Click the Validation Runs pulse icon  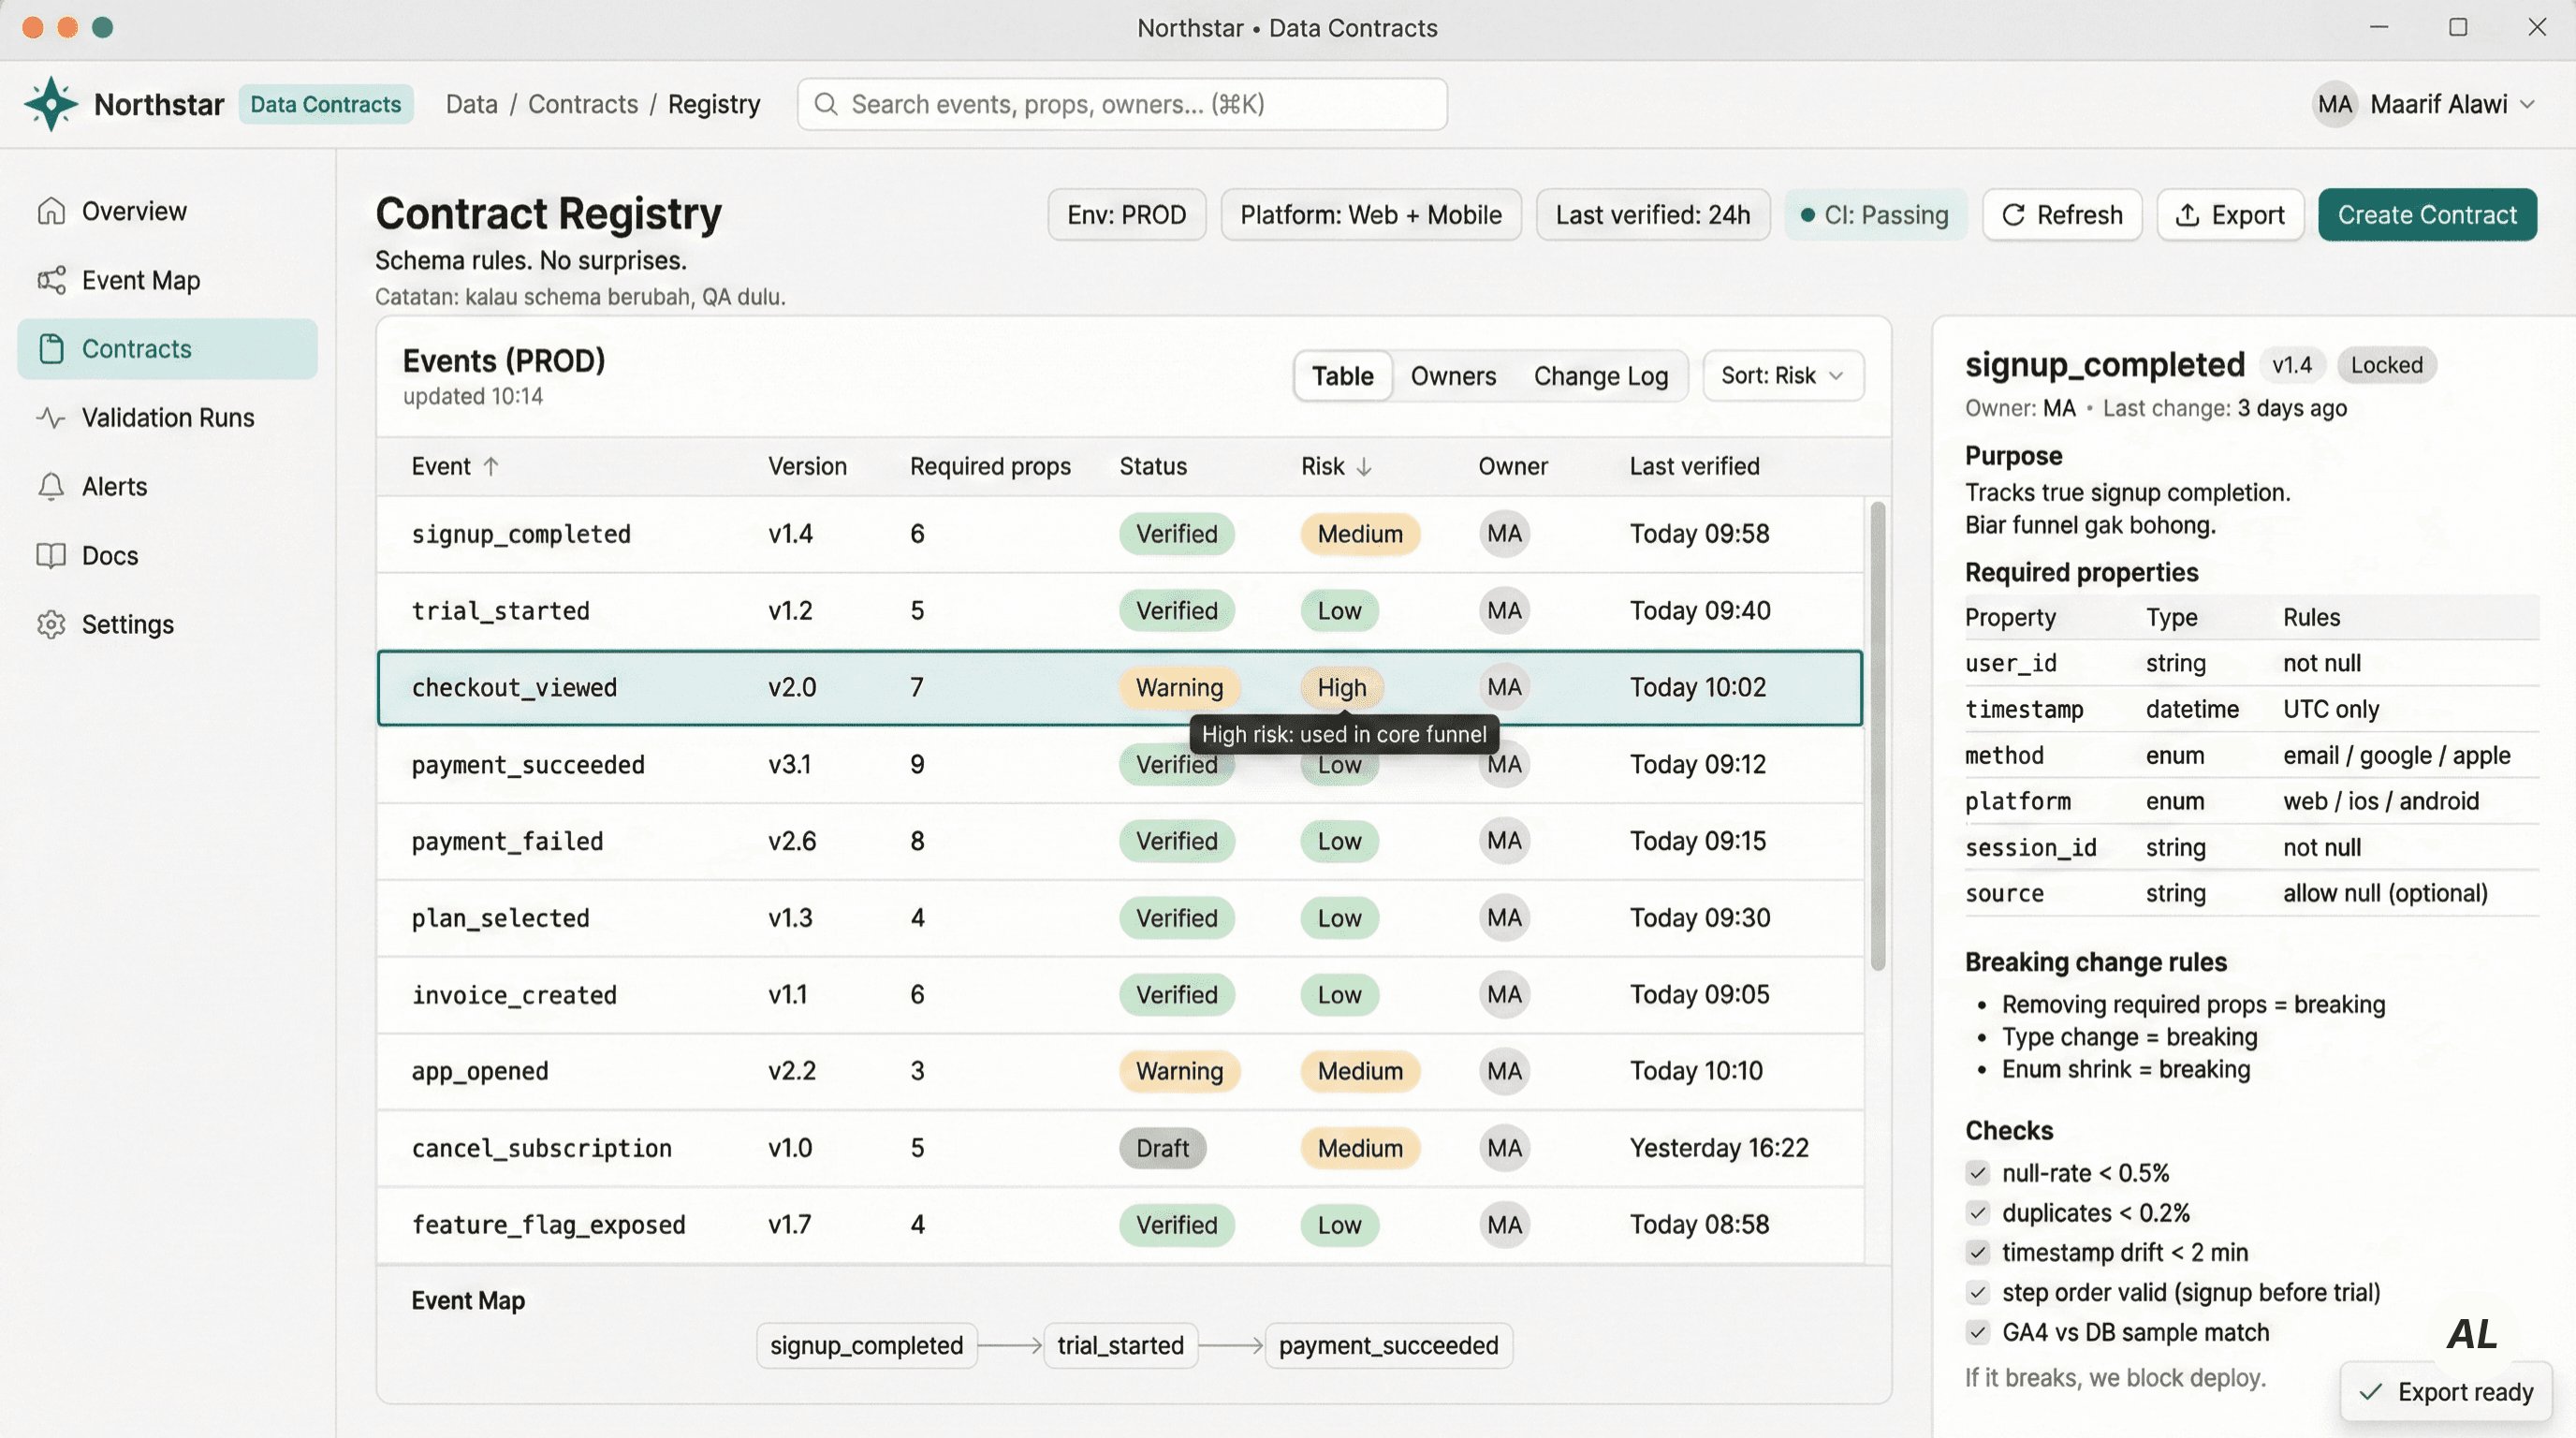(x=51, y=418)
